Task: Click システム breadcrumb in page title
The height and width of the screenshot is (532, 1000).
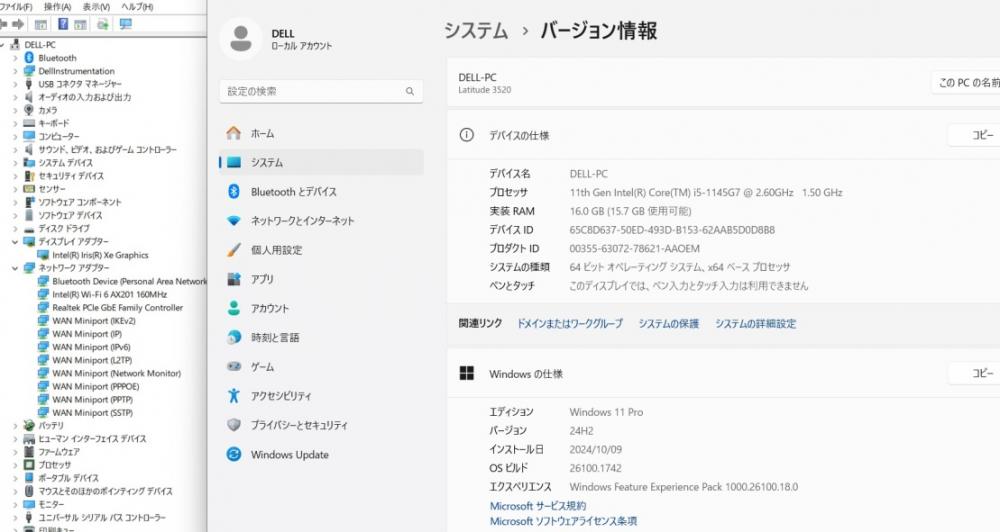Action: click(476, 31)
